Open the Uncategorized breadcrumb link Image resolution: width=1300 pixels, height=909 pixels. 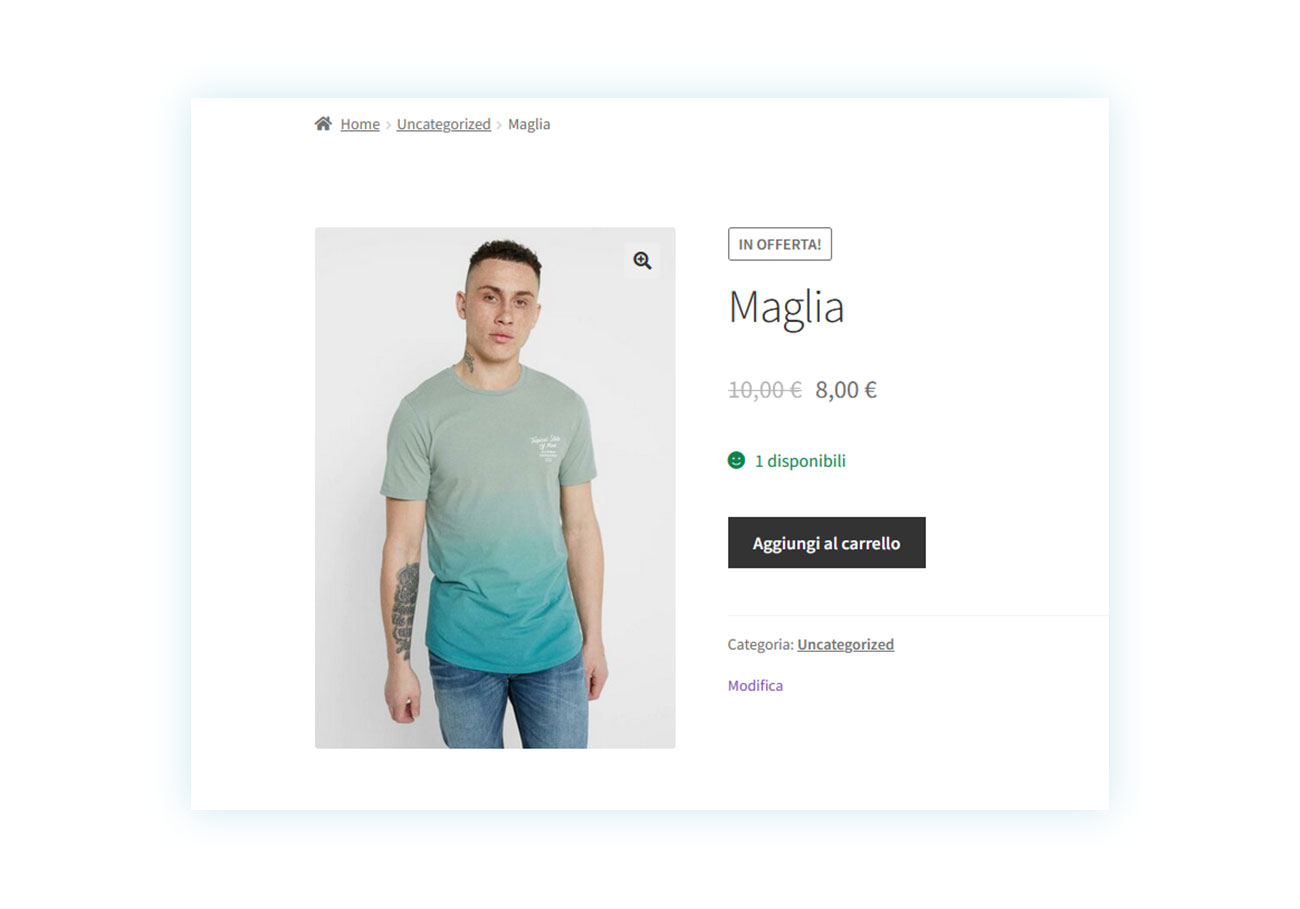[444, 124]
